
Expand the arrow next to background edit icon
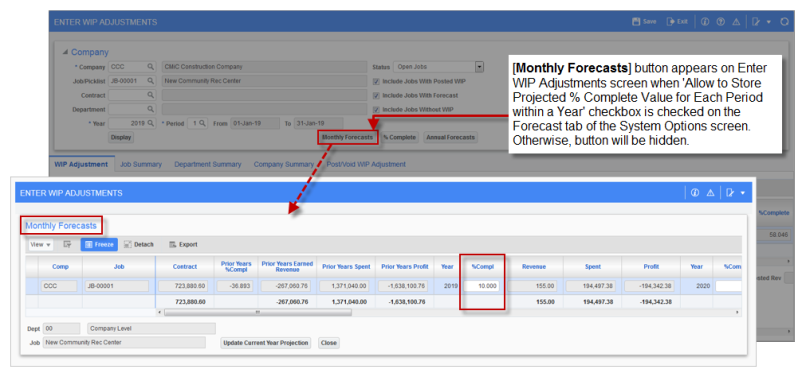[x=769, y=23]
